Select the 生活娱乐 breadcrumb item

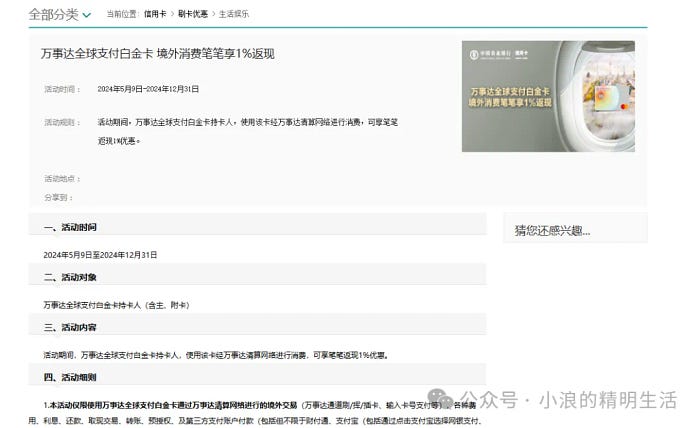coord(233,14)
